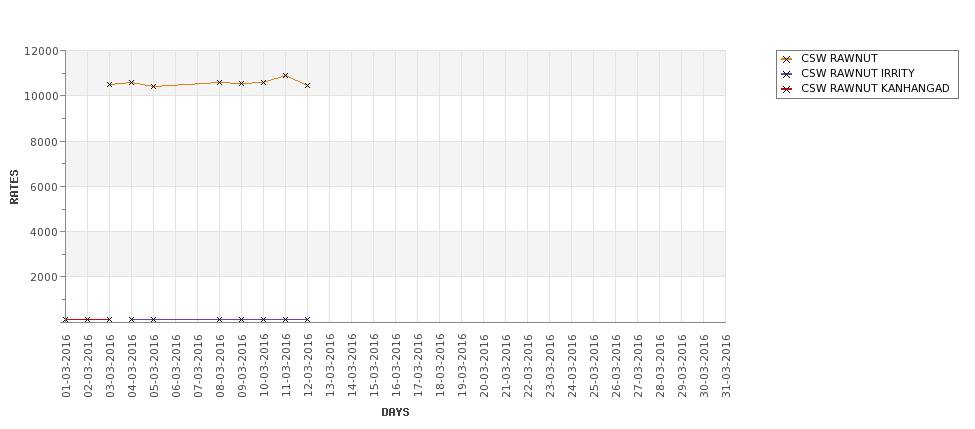Click the DAYS axis title

[x=395, y=412]
